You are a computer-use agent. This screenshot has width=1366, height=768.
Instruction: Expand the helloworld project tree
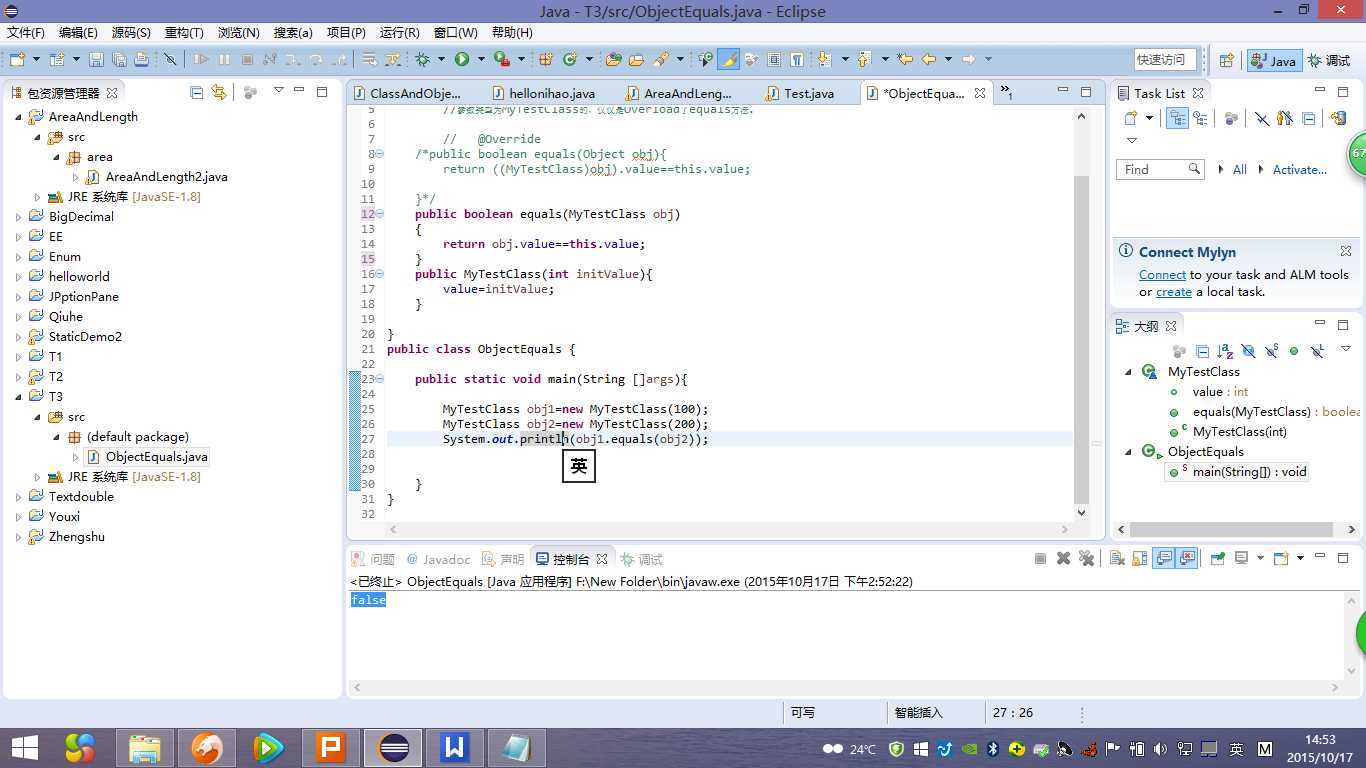[19, 276]
